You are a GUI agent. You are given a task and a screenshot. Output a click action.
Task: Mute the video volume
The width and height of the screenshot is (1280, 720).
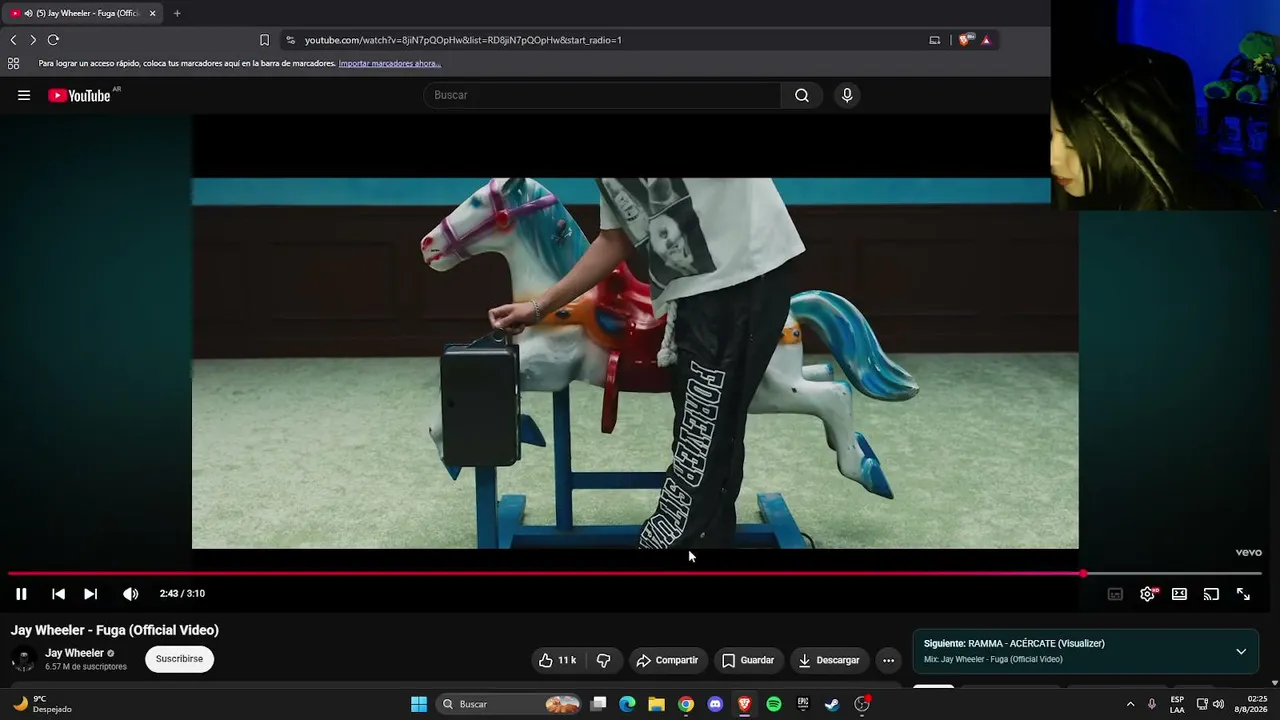(x=130, y=594)
